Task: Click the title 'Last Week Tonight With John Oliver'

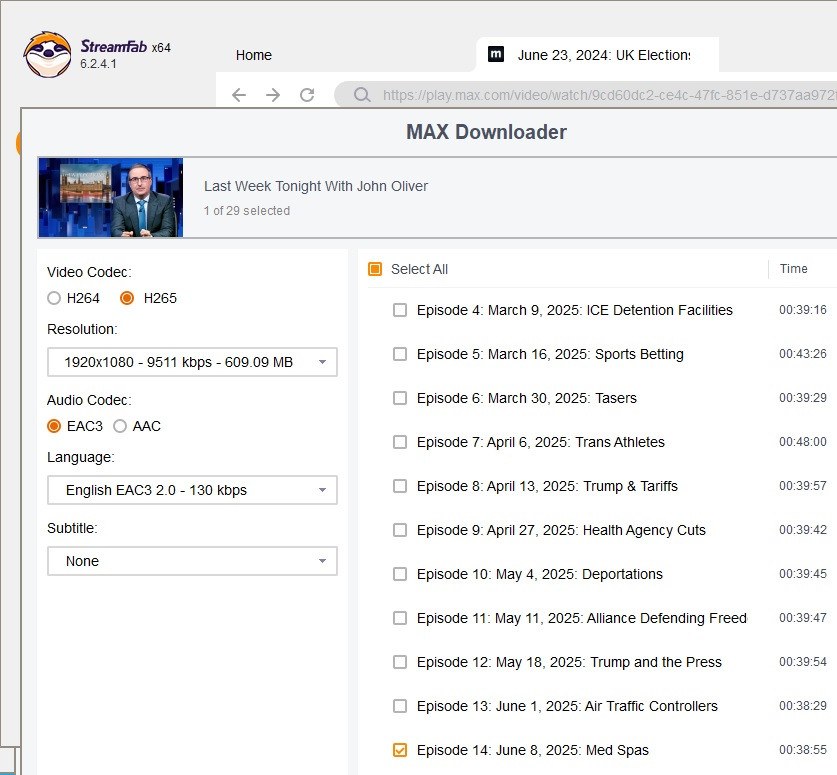Action: click(316, 186)
